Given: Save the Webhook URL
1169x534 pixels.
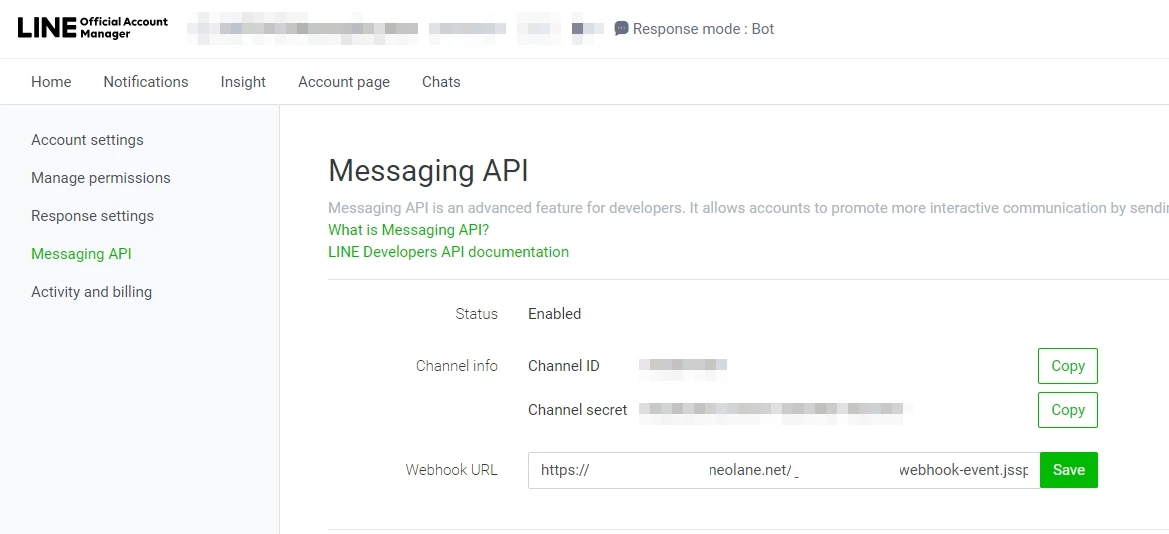Looking at the screenshot, I should point(1068,470).
